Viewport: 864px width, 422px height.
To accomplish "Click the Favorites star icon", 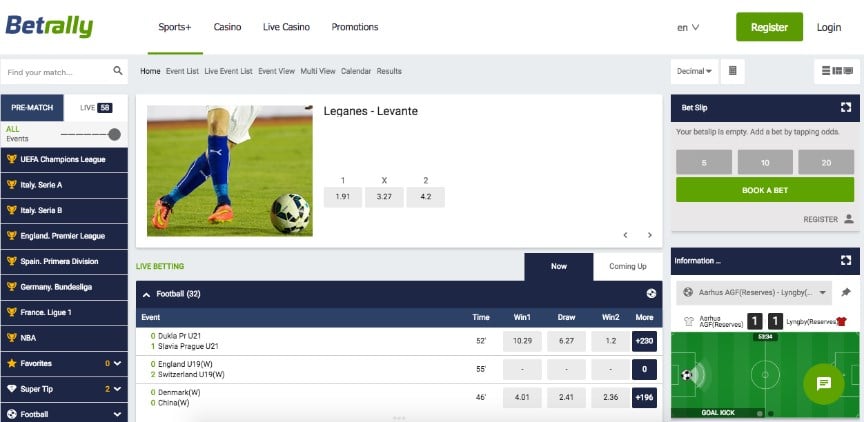I will click(x=12, y=363).
